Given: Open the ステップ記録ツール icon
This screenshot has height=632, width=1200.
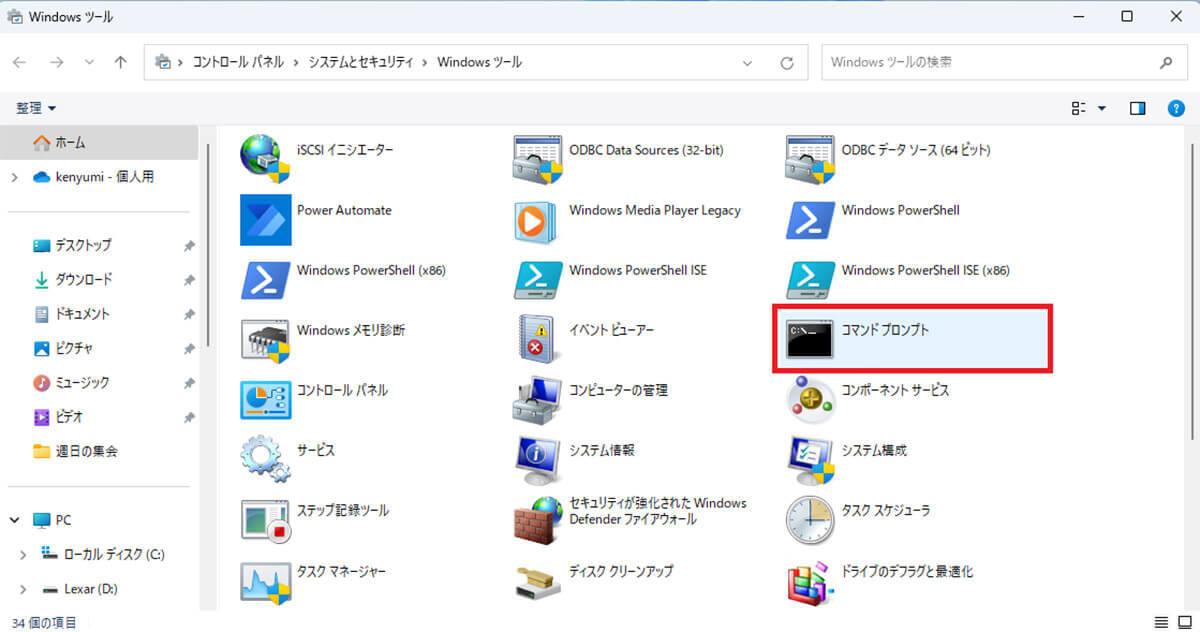Looking at the screenshot, I should point(265,520).
